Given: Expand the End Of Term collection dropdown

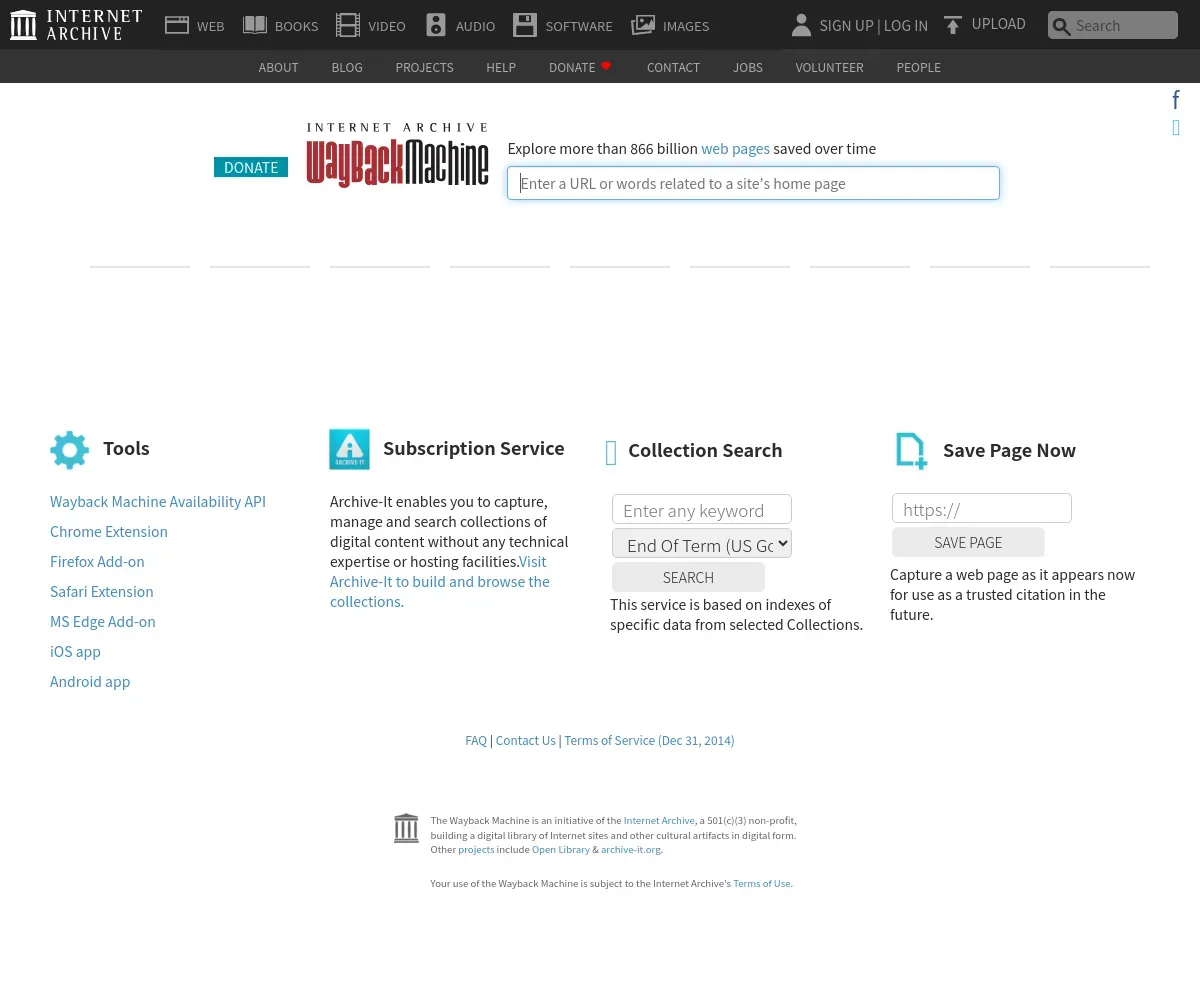Looking at the screenshot, I should tap(702, 543).
